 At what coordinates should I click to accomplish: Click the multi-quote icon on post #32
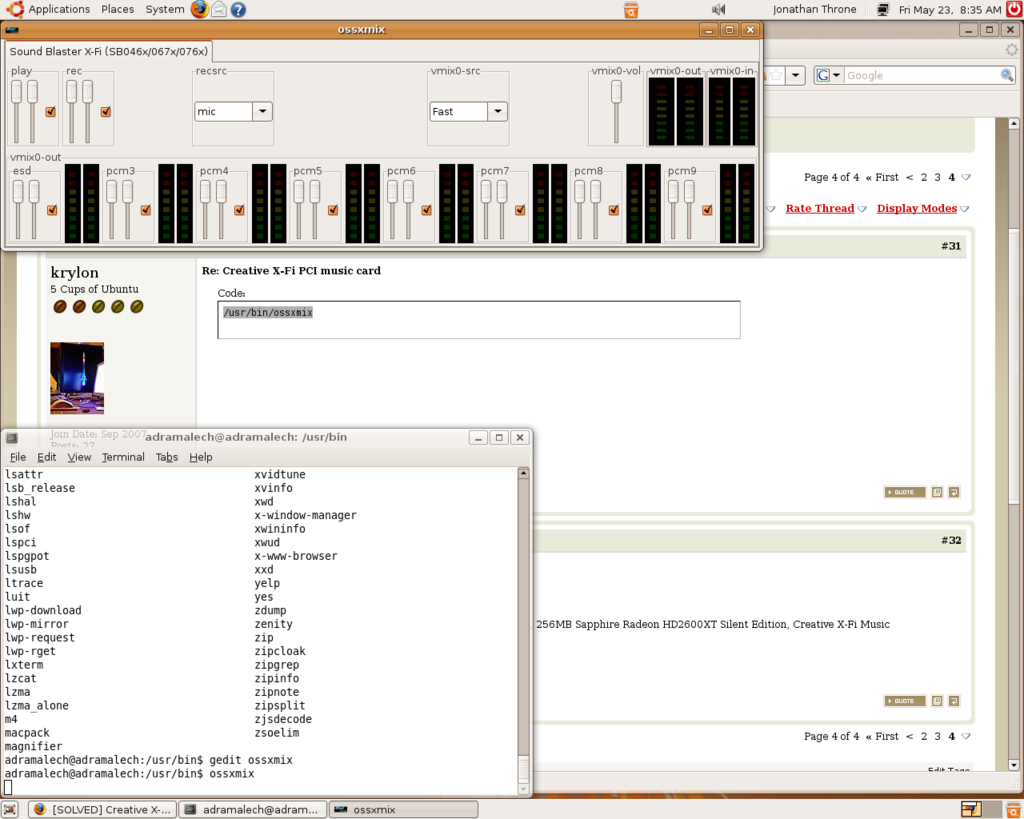tap(937, 701)
